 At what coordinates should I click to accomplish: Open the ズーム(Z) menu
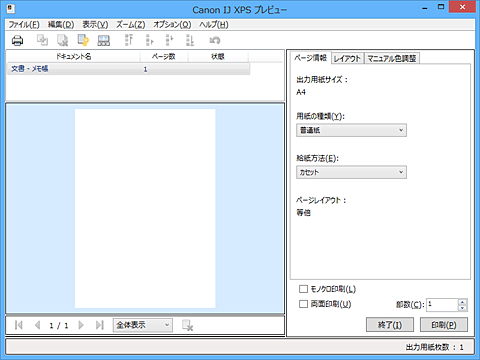131,25
